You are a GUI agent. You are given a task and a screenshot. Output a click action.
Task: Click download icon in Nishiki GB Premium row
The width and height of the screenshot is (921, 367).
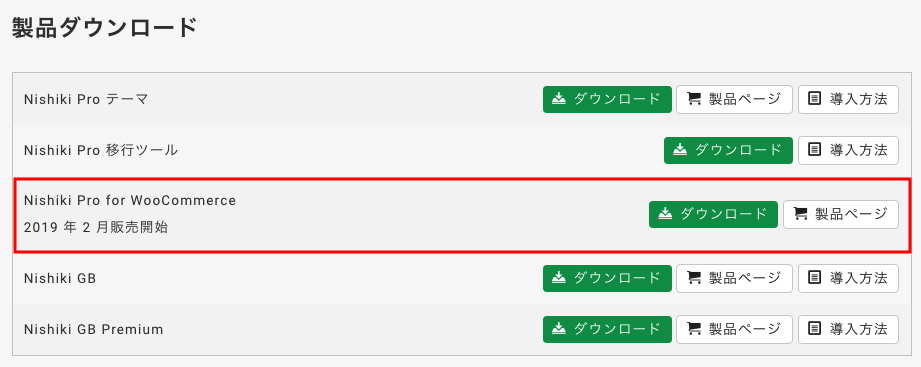(559, 329)
